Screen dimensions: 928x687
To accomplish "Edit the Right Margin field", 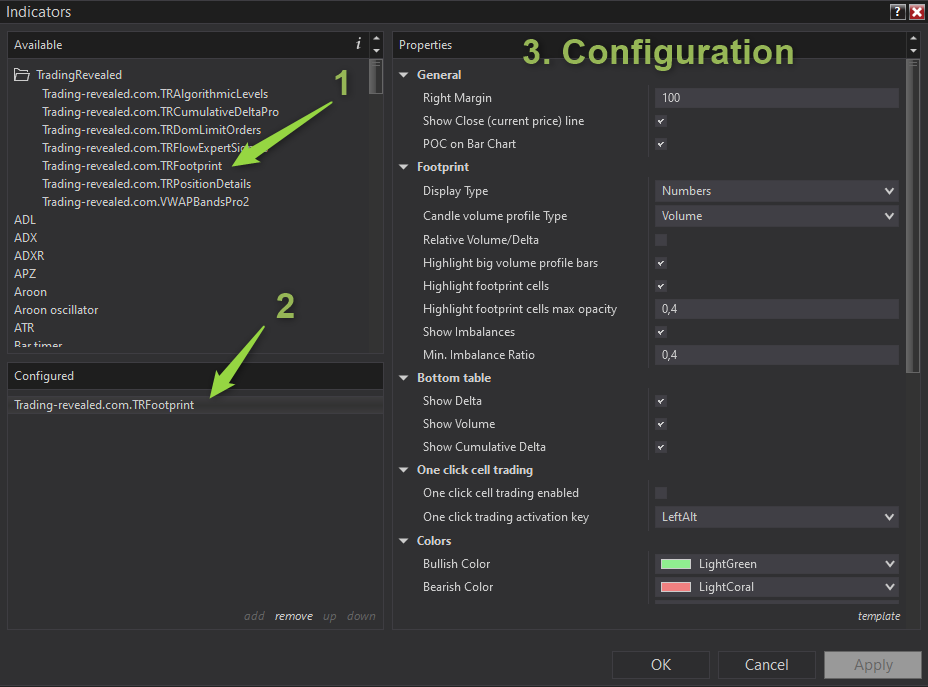I will coord(776,98).
